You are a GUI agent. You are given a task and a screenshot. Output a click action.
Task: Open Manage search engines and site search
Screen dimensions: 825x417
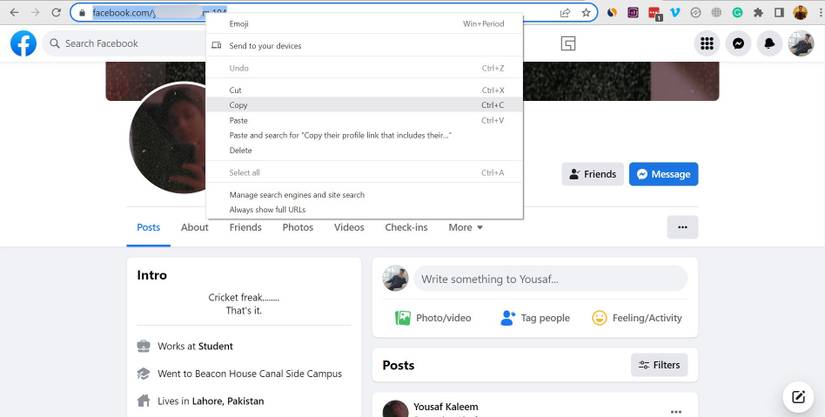(365, 195)
